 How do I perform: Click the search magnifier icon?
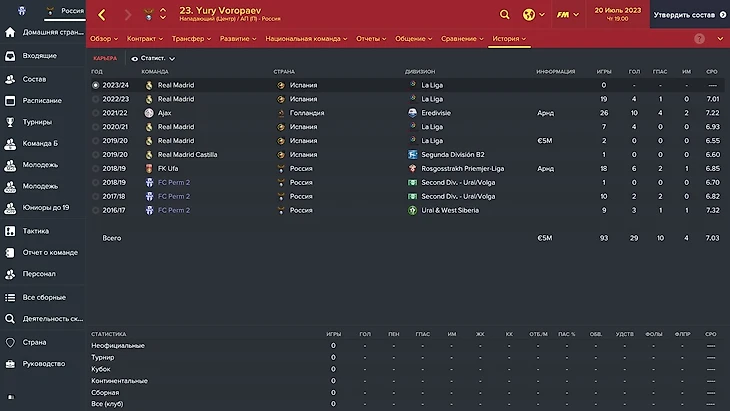coord(505,15)
